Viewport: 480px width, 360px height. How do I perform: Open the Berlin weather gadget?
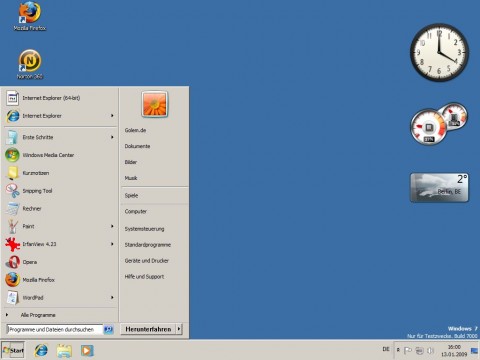tap(439, 188)
